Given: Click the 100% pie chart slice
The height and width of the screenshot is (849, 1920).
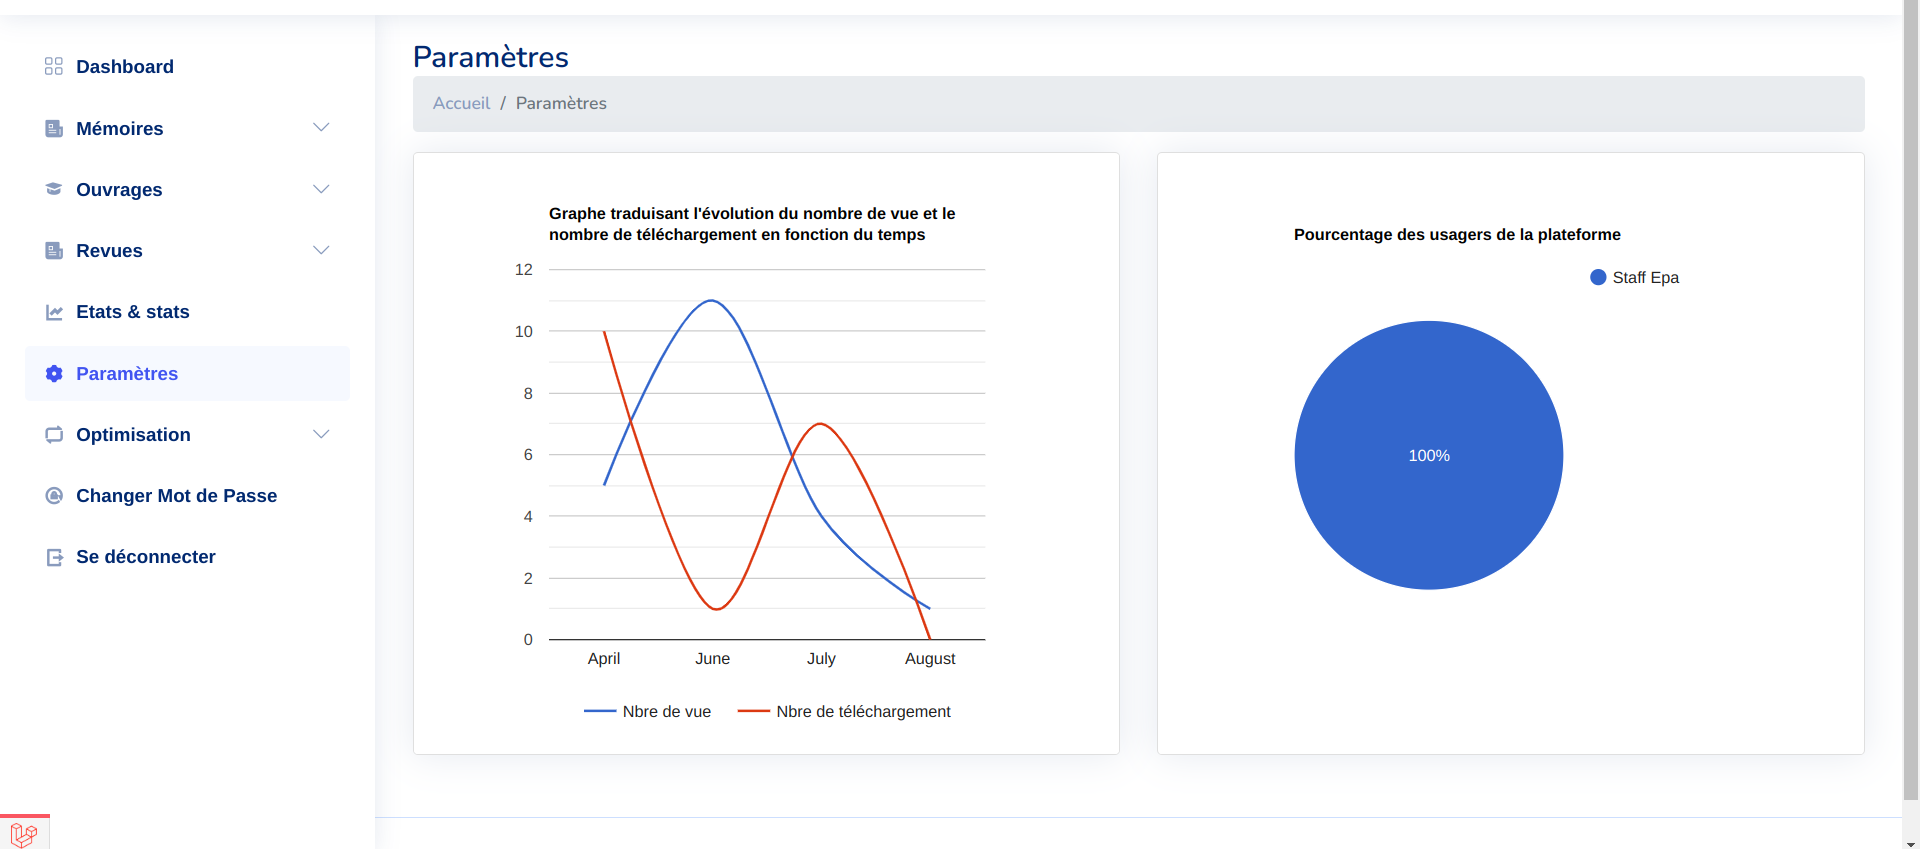Looking at the screenshot, I should pyautogui.click(x=1428, y=455).
